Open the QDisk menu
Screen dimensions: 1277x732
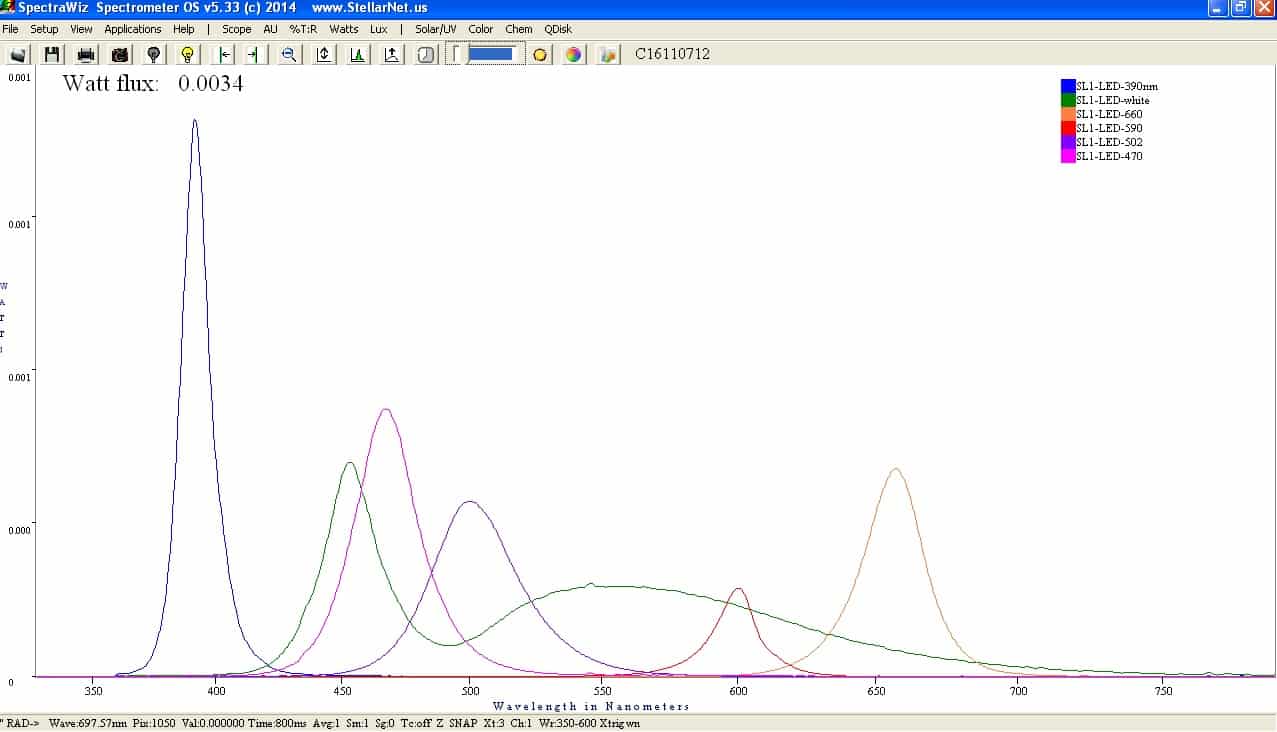click(558, 29)
